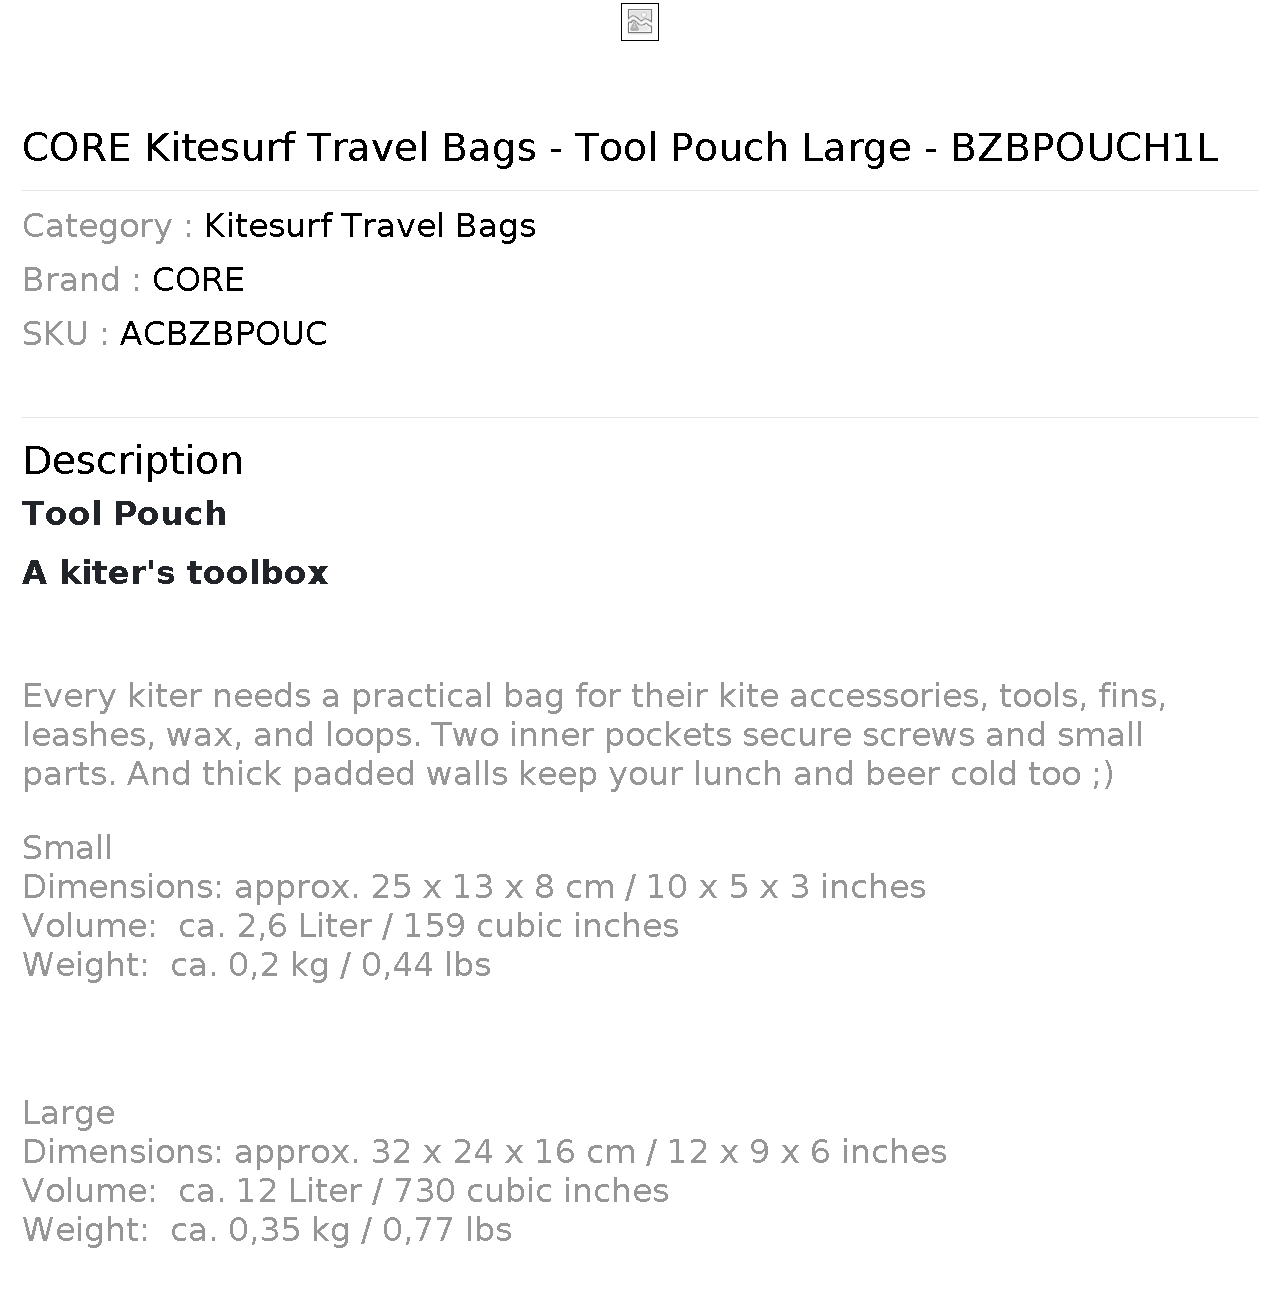Click the Small size label
This screenshot has width=1280, height=1291.
67,848
